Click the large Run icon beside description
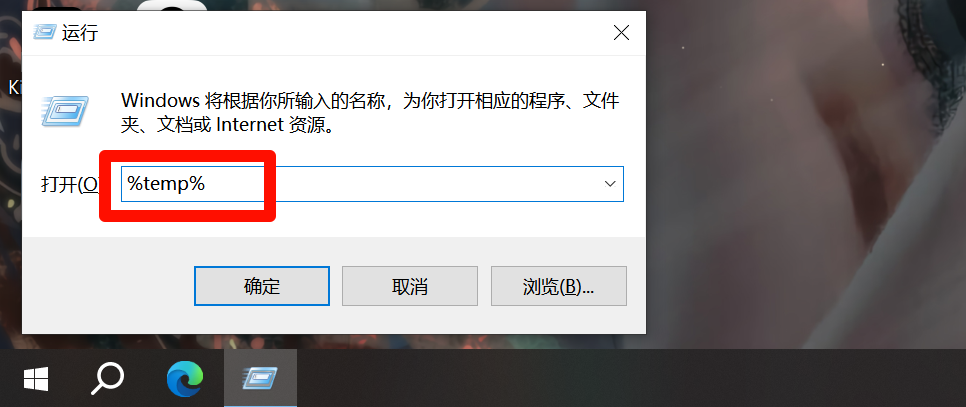 point(65,112)
